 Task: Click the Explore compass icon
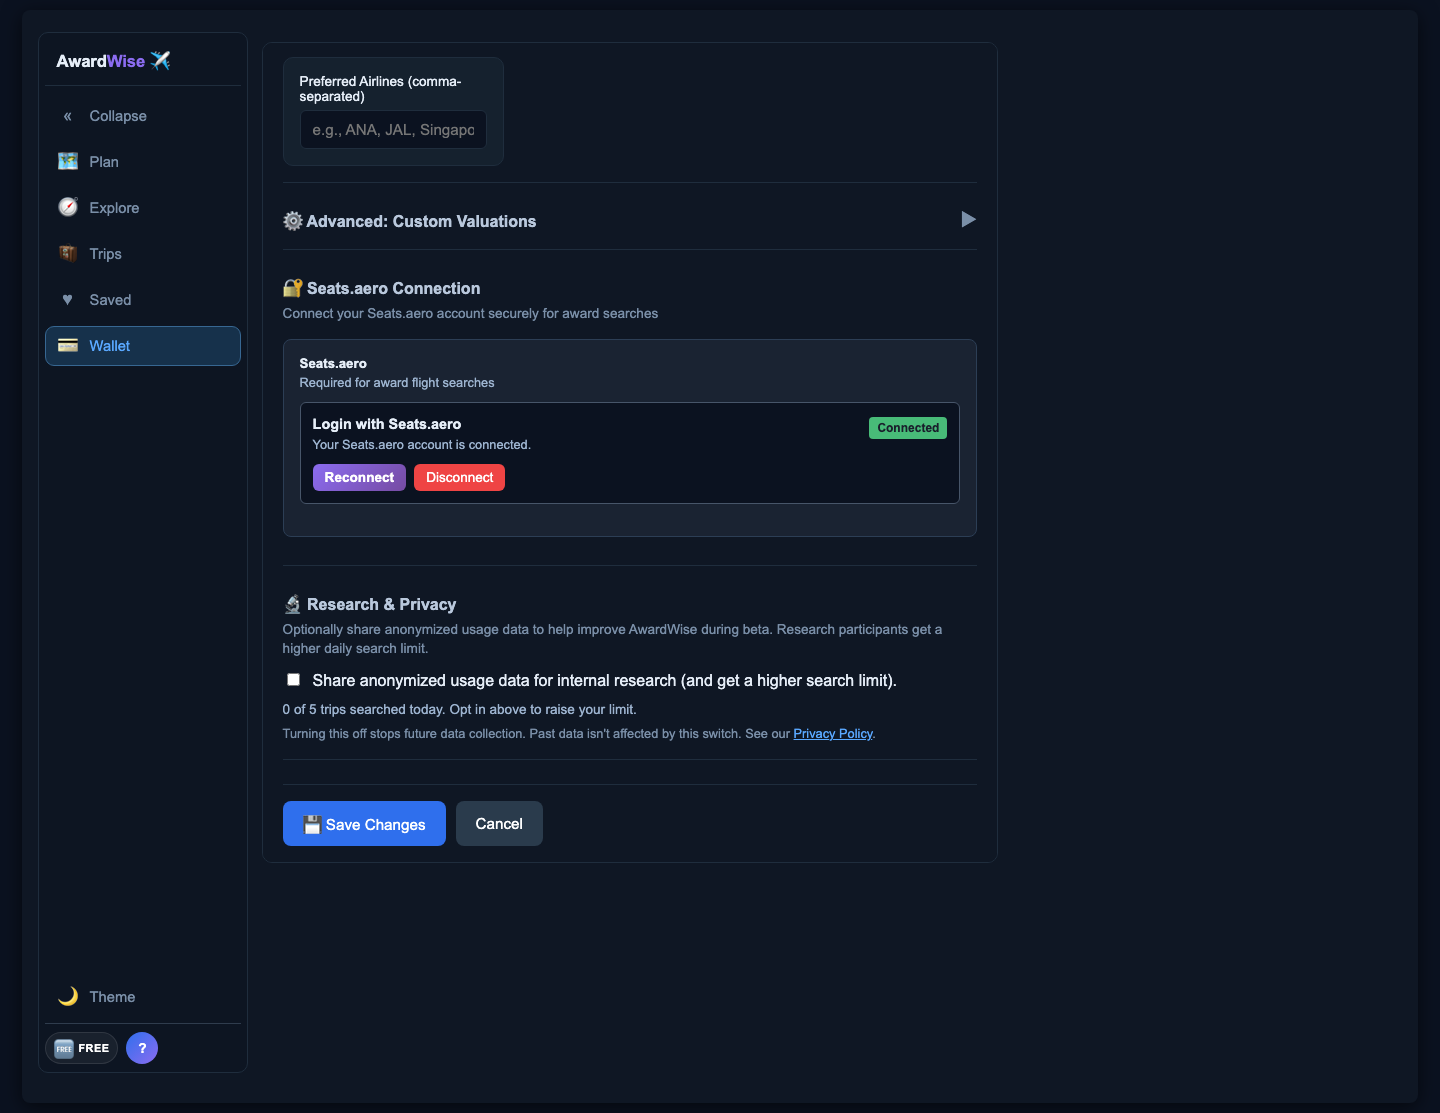click(x=68, y=207)
